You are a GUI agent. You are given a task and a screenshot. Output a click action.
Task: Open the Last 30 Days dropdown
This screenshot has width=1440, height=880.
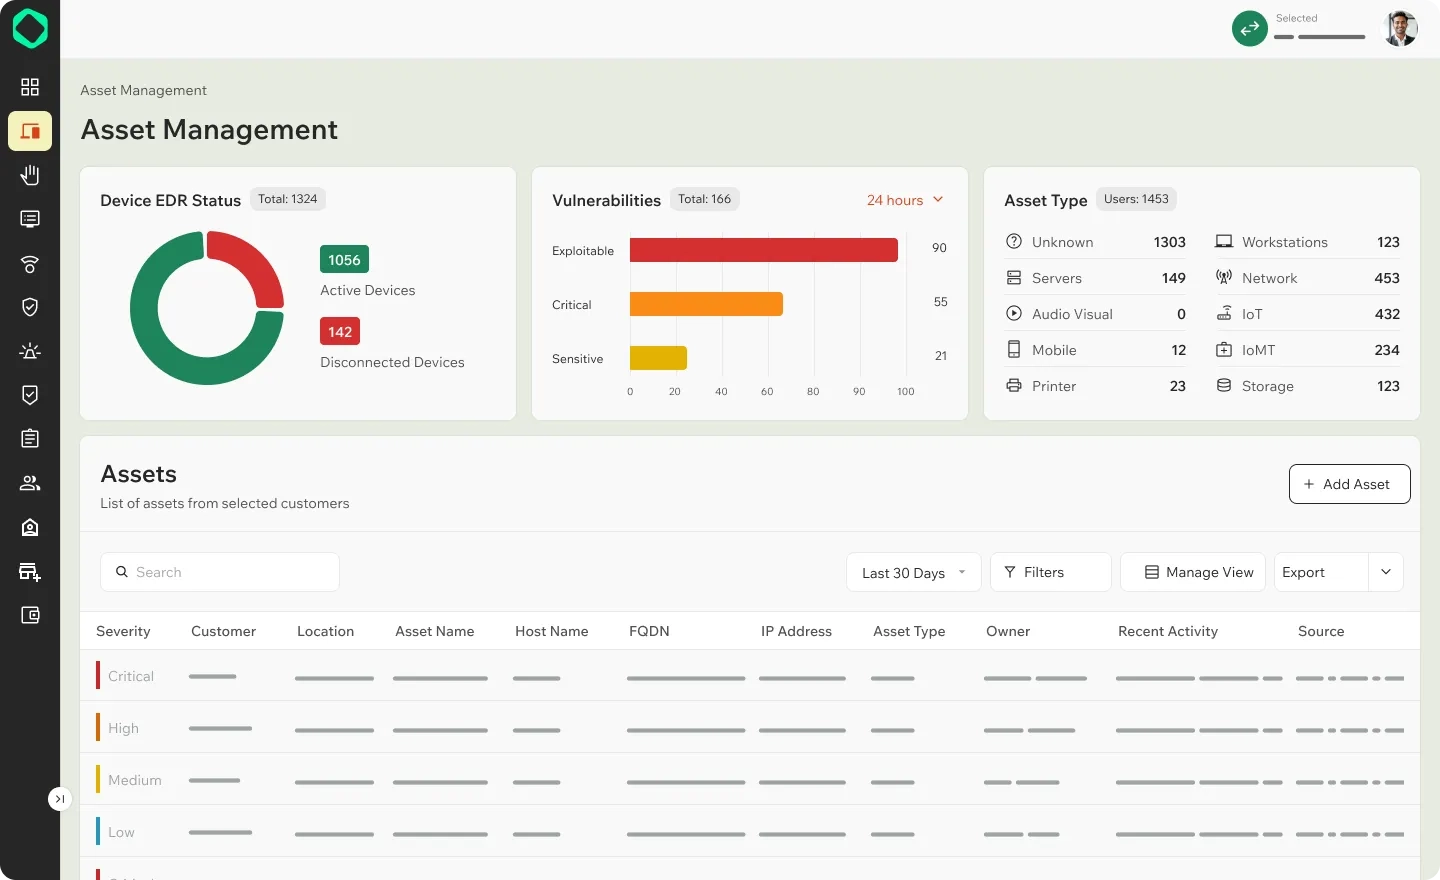pos(914,572)
